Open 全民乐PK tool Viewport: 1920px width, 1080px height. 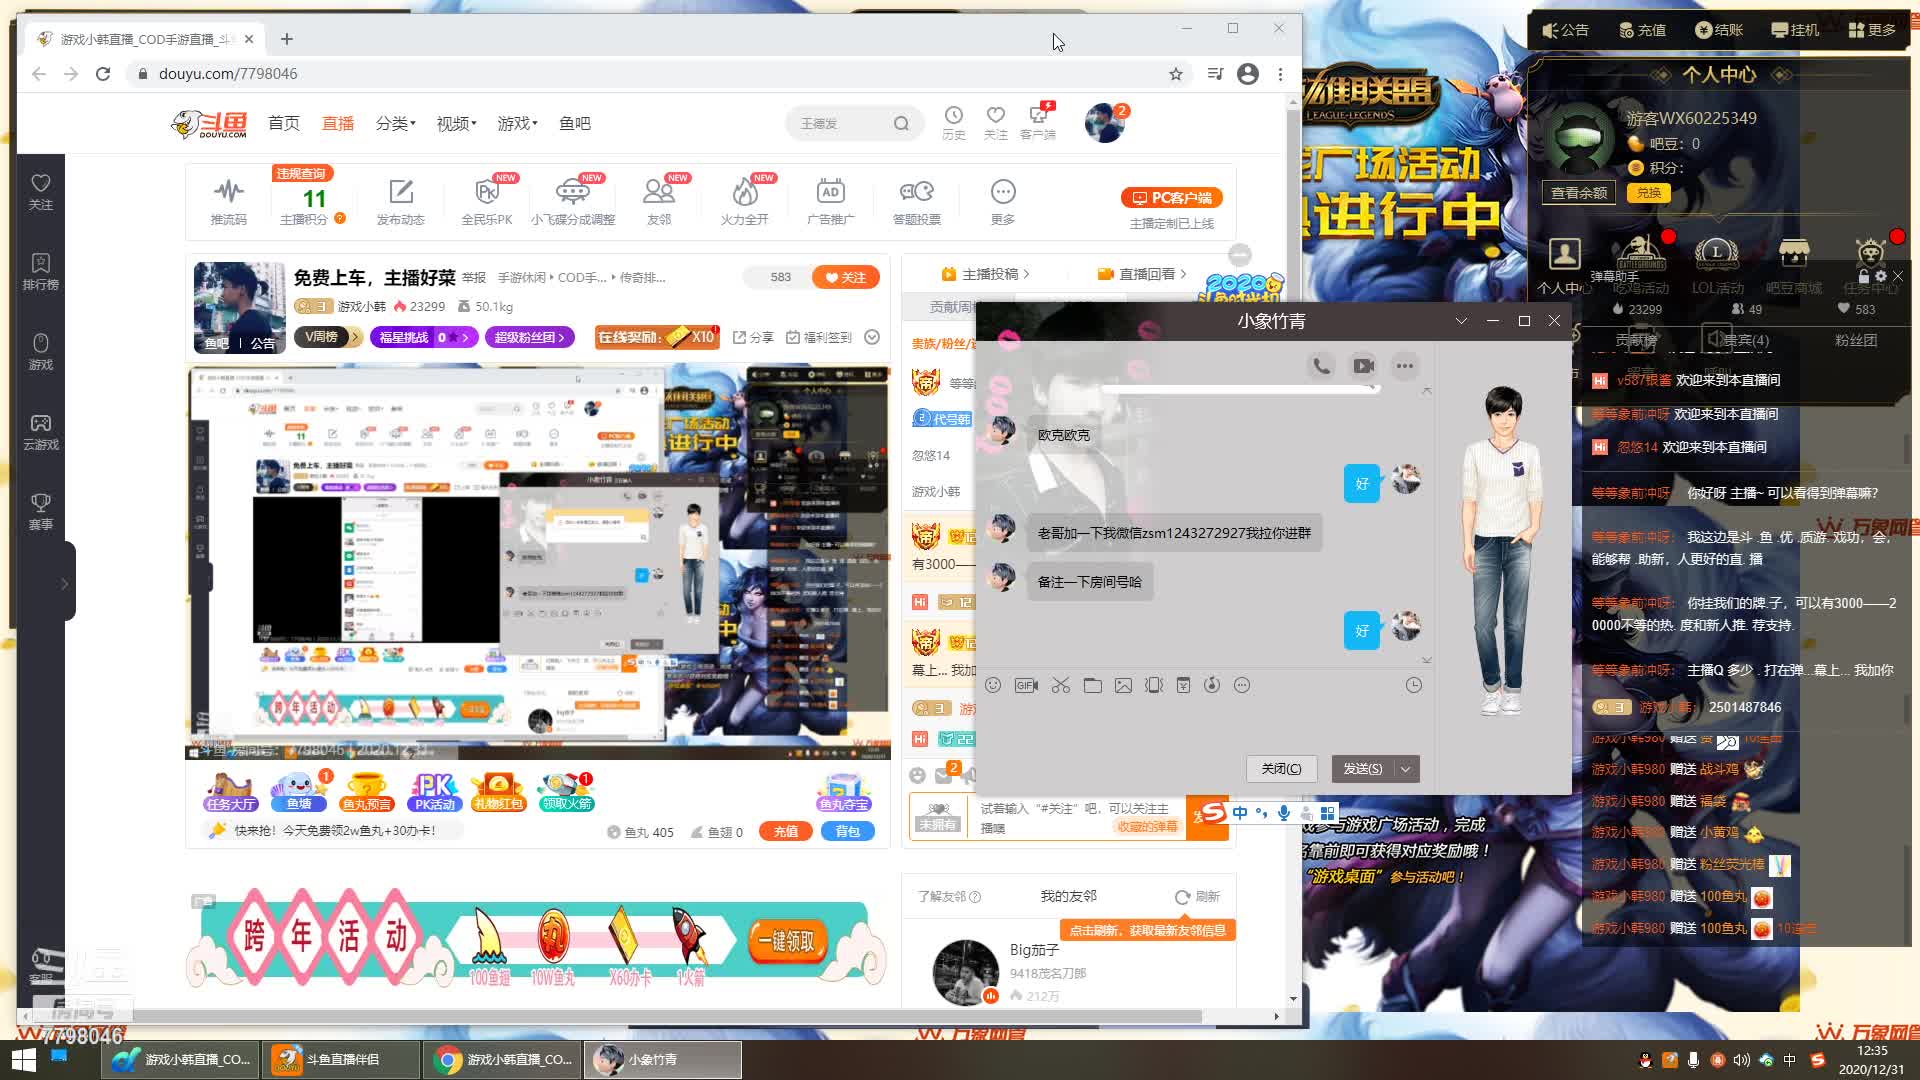tap(486, 200)
